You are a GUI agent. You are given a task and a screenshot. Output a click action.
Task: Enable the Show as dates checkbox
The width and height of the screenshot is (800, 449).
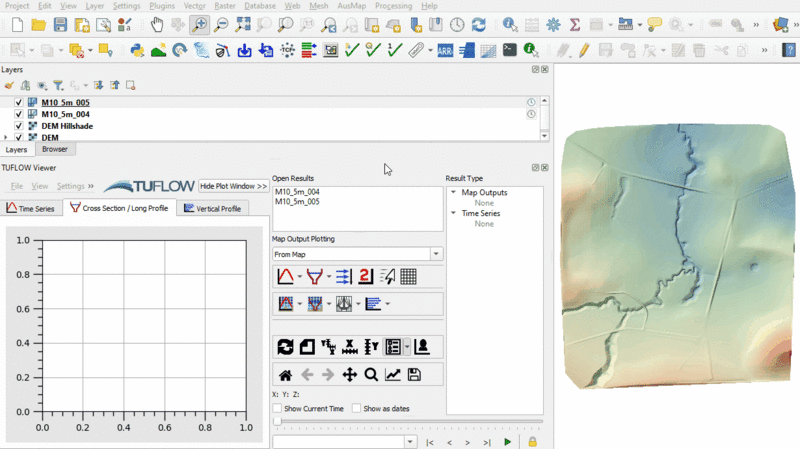pos(357,409)
